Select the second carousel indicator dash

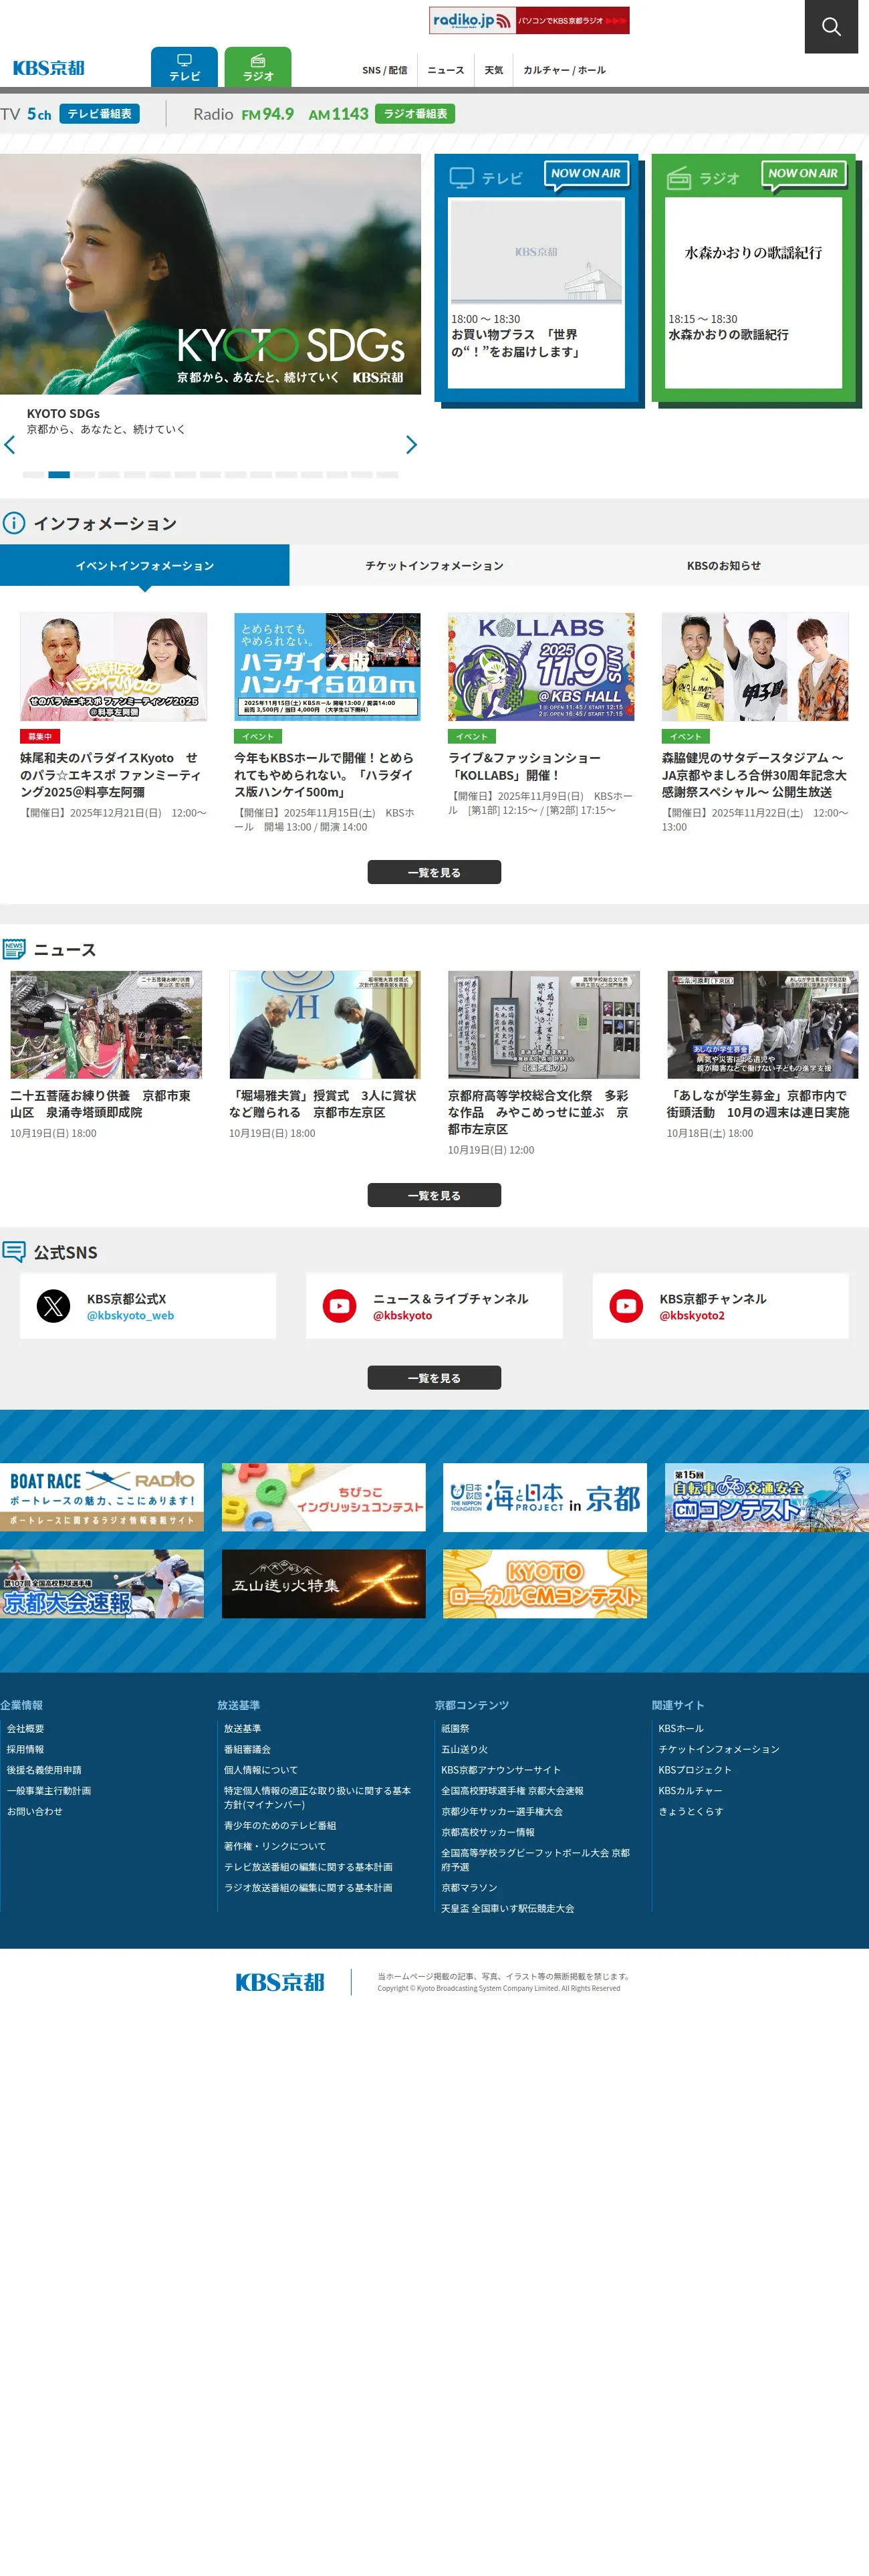coord(59,474)
